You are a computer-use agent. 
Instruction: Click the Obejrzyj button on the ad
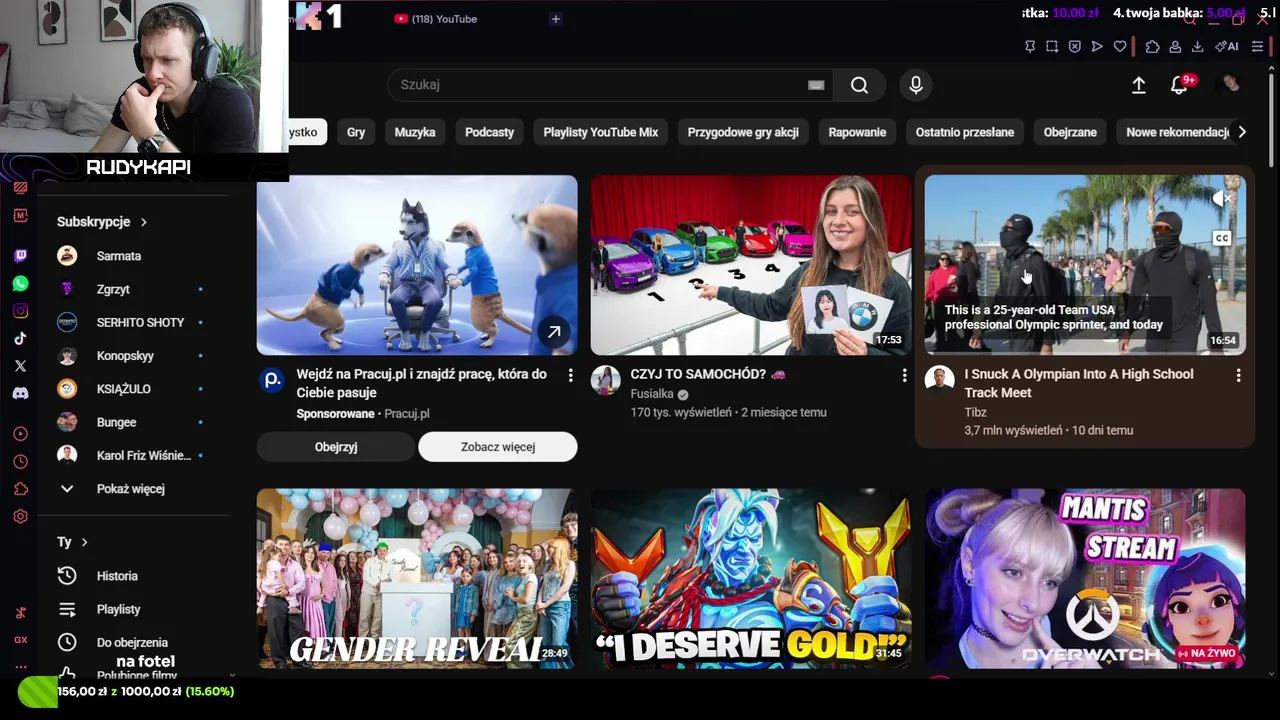(336, 447)
